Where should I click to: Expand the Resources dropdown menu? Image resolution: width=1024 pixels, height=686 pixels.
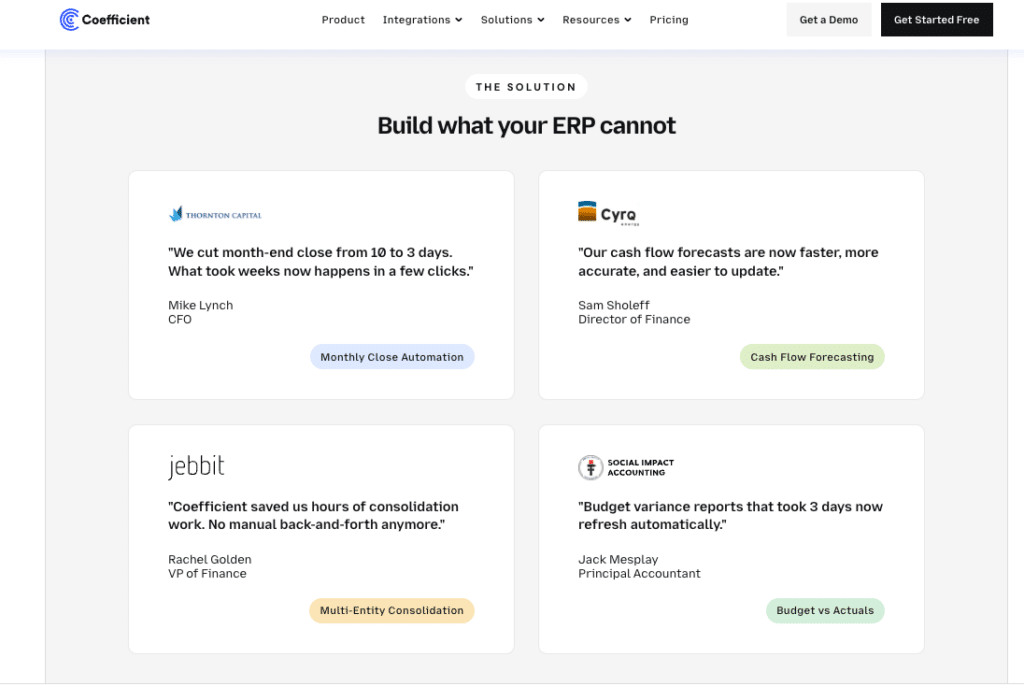point(596,20)
